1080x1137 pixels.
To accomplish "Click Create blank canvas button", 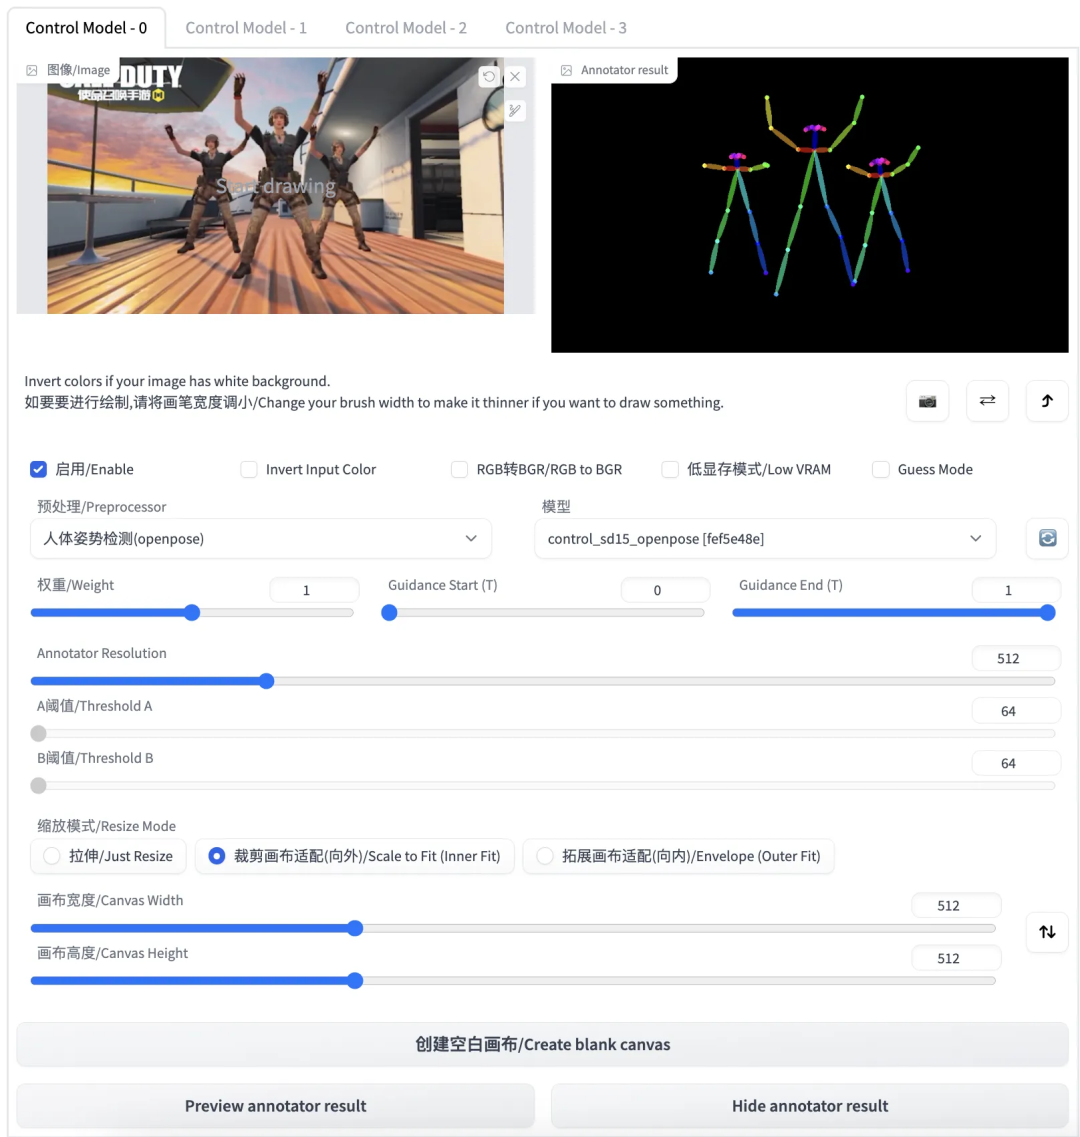I will coord(543,1044).
